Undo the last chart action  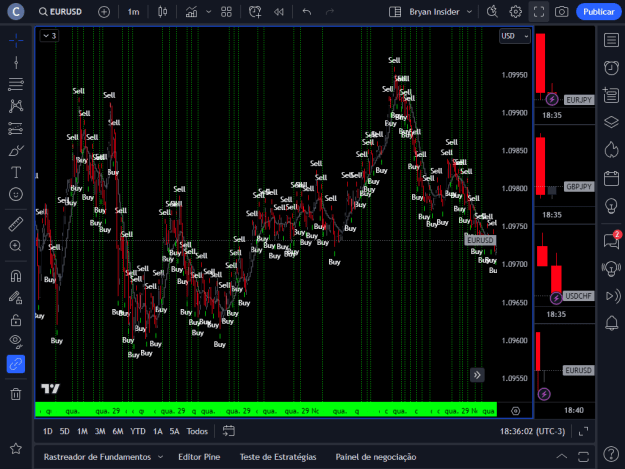(307, 12)
